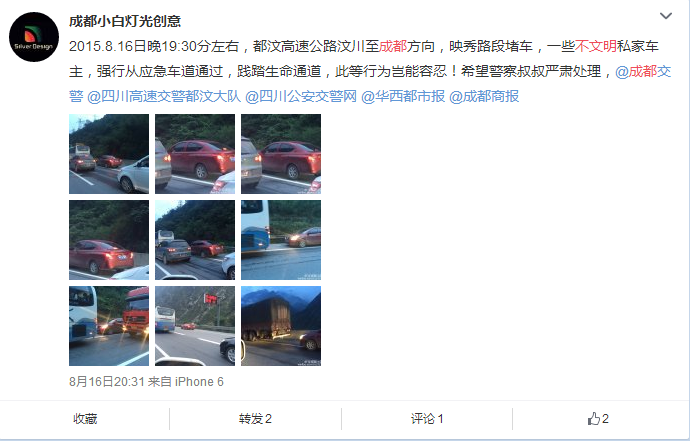Open 评论 1 comments section

[x=427, y=419]
